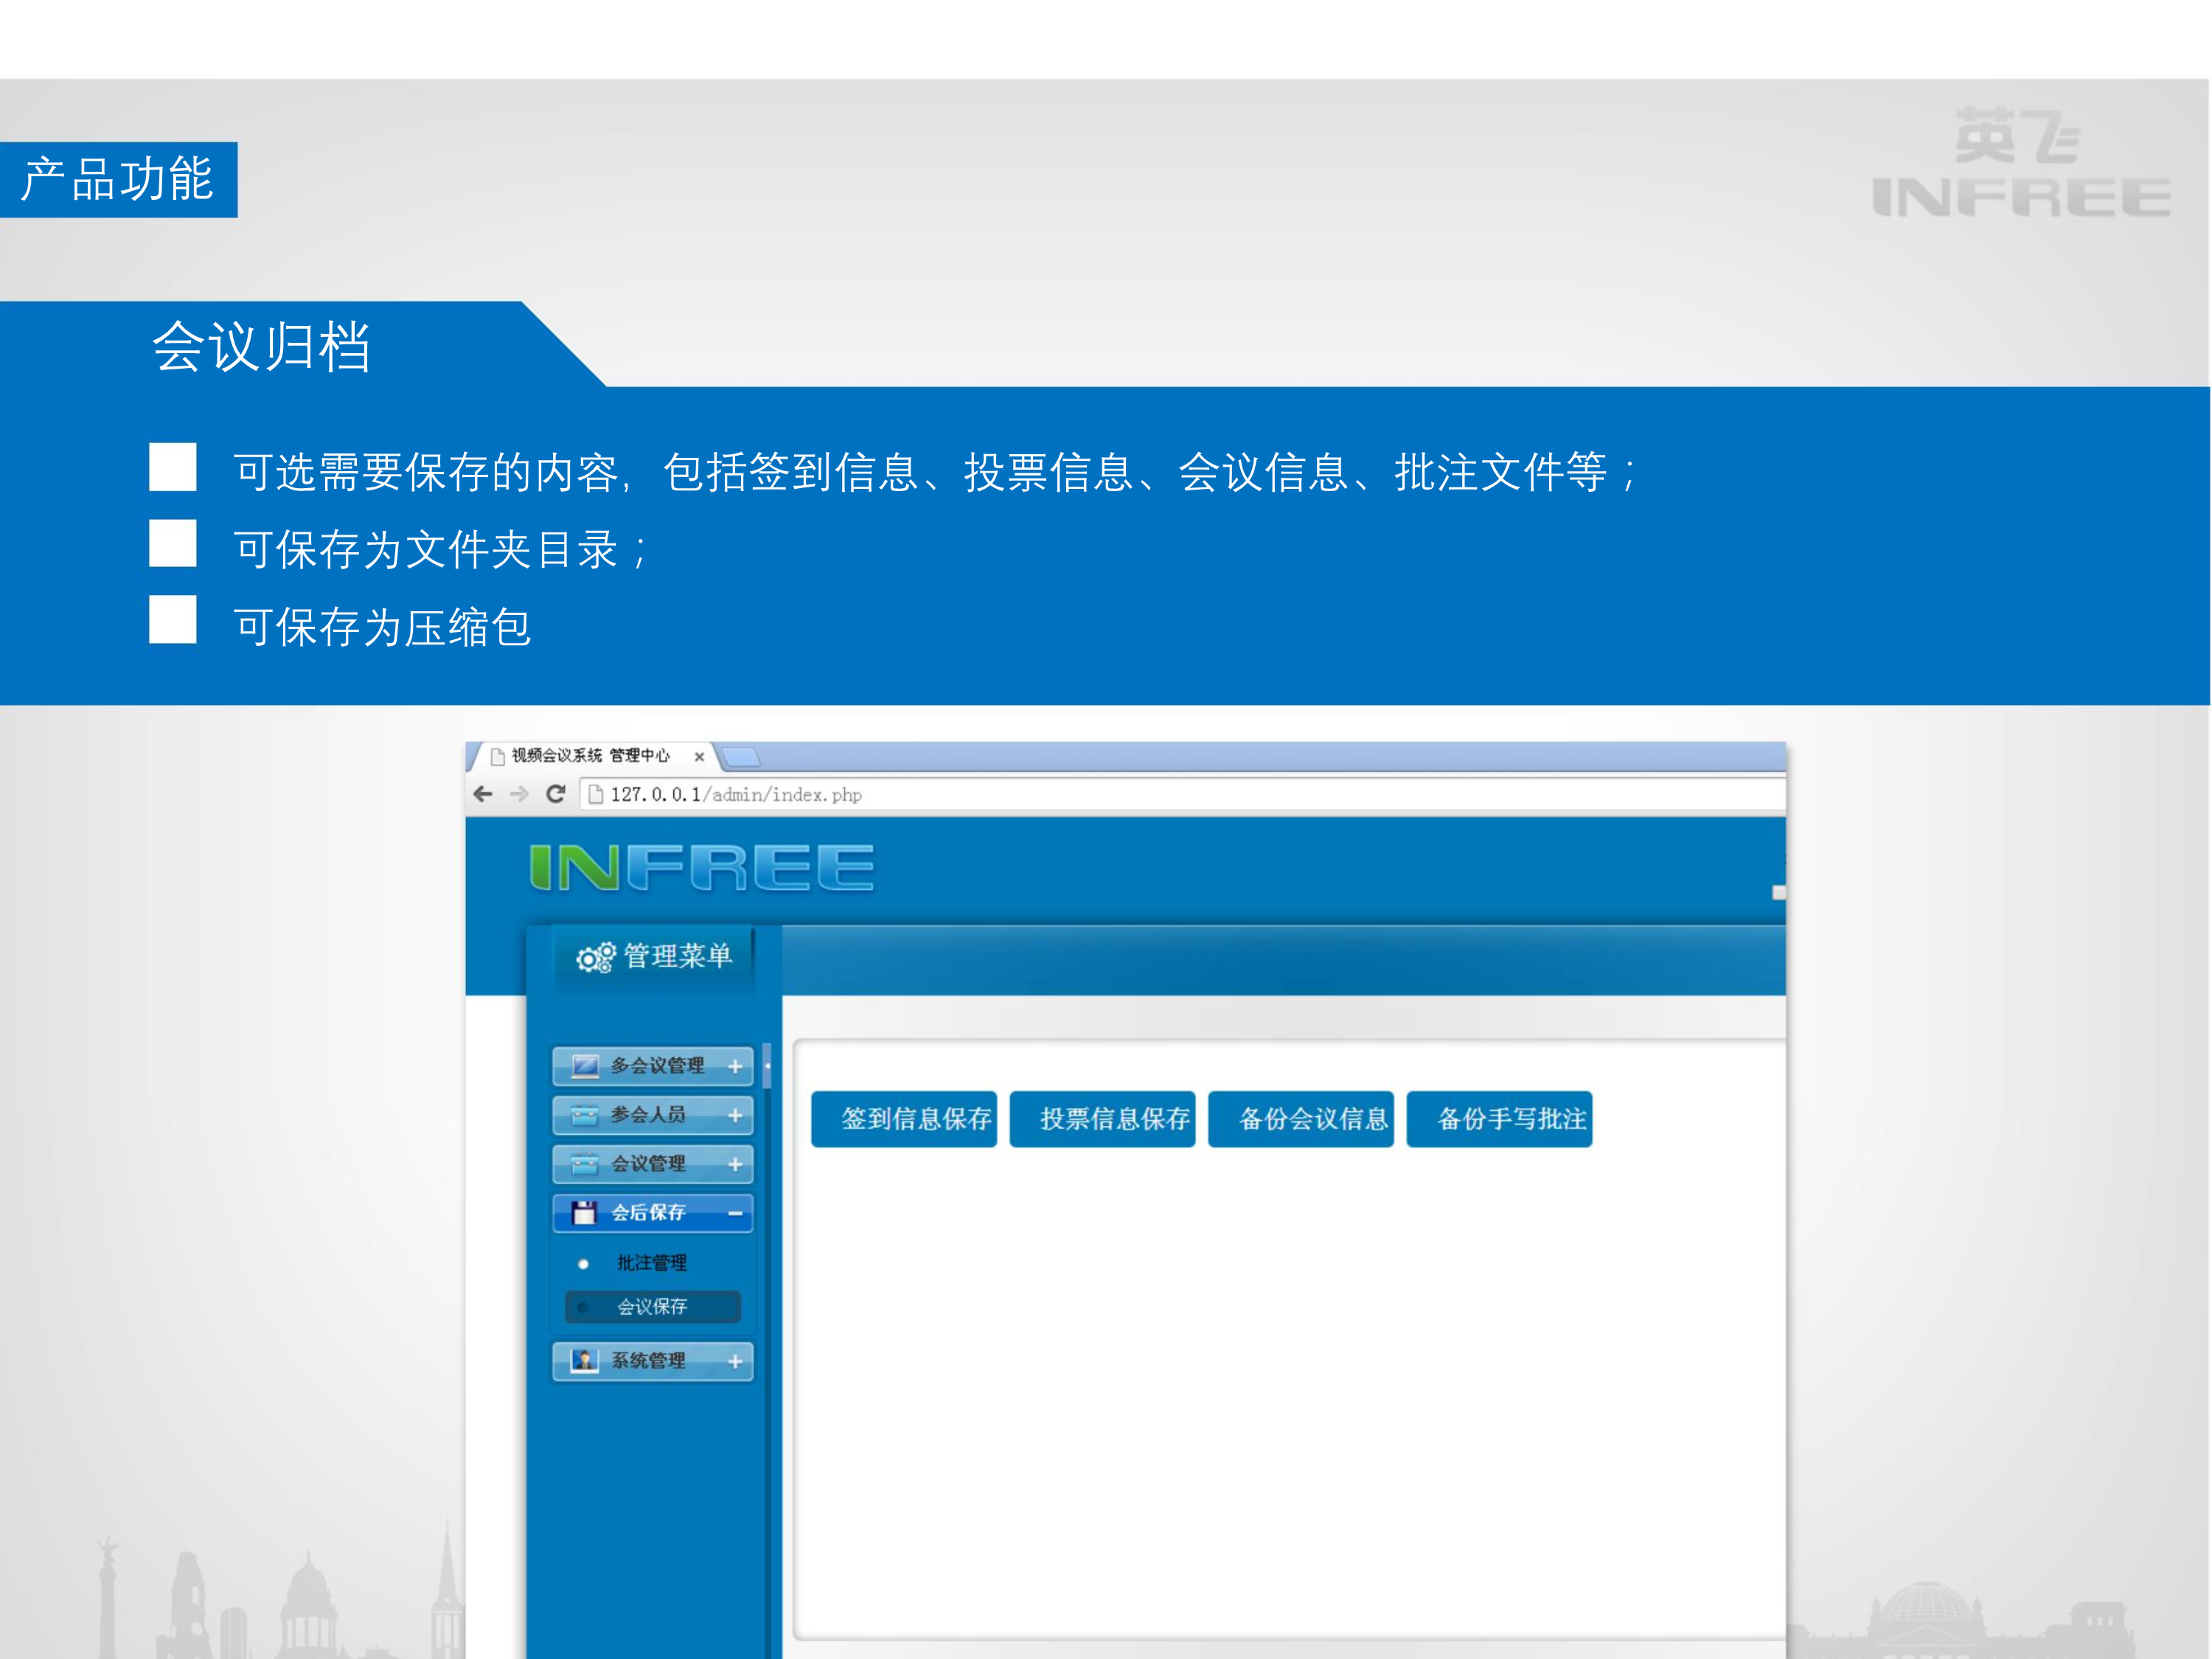Screen dimensions: 2212x1659
Task: Click the 投票信息保存 button
Action: tap(1103, 1119)
